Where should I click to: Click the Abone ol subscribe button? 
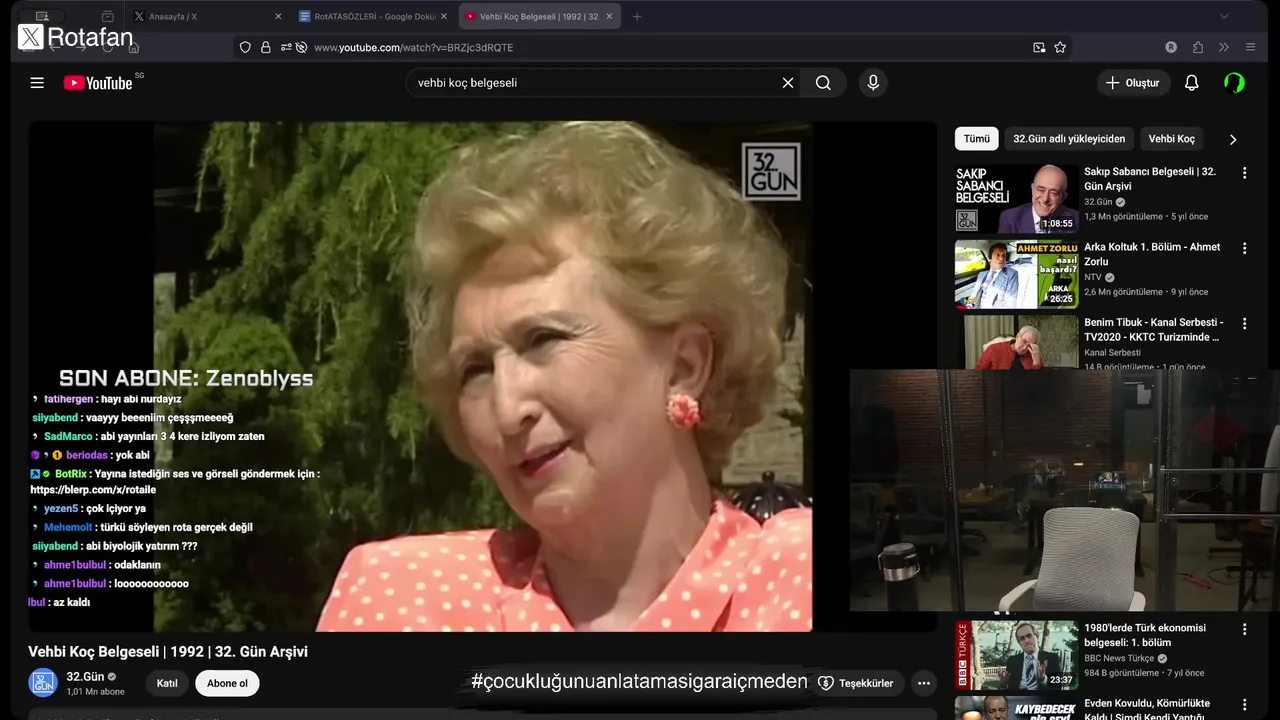pos(227,683)
